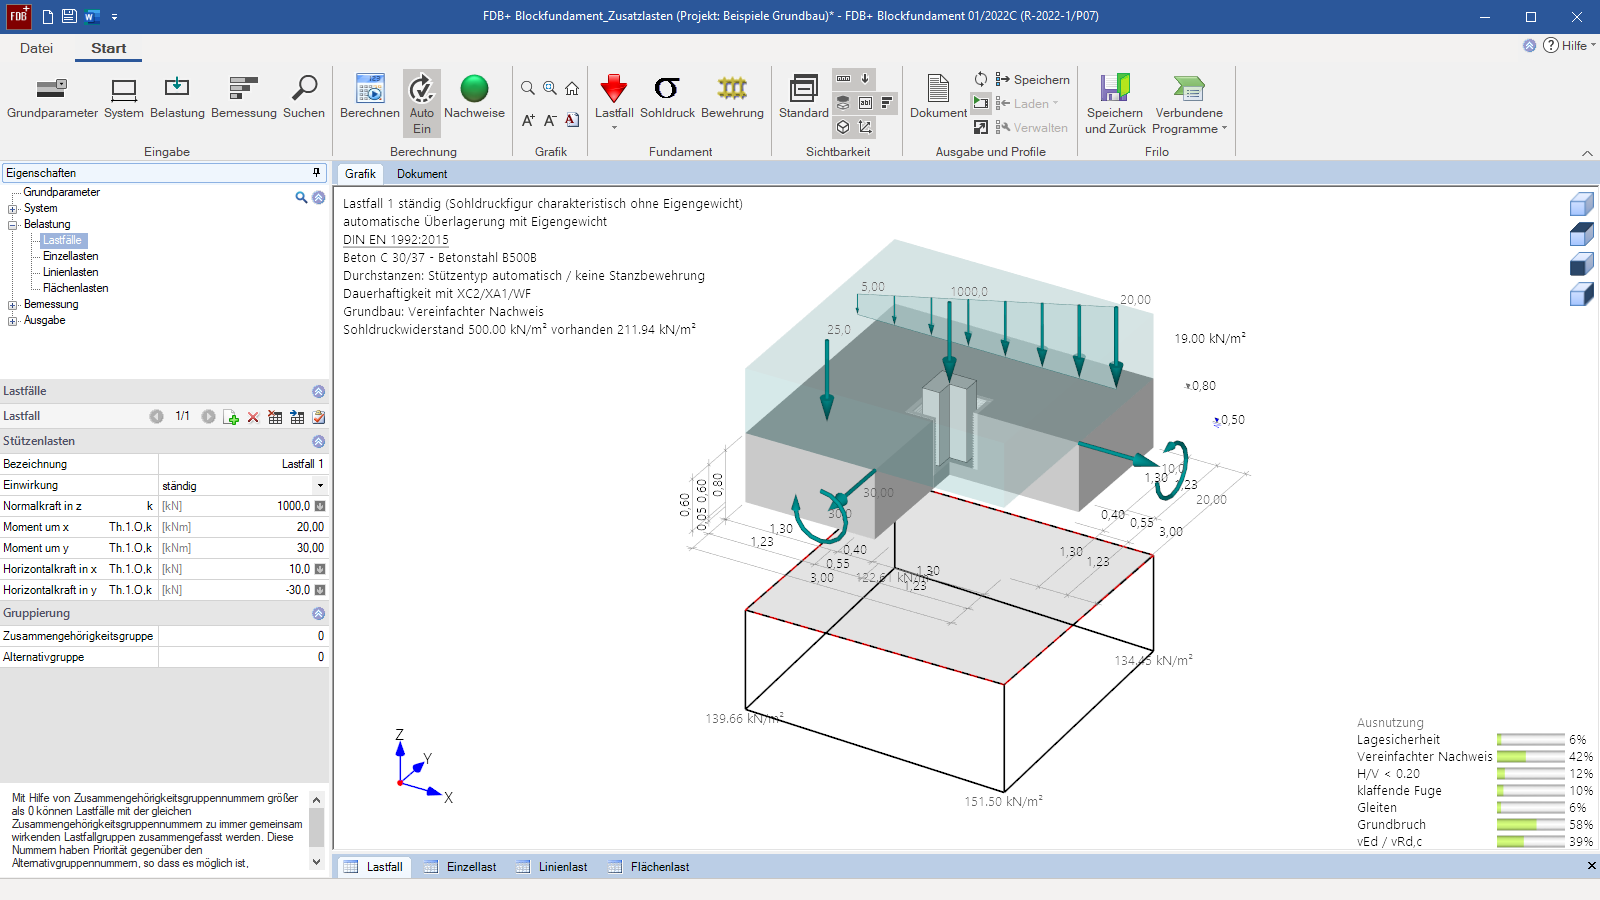Click Speichern und Zurück
The image size is (1600, 900).
tap(1115, 104)
